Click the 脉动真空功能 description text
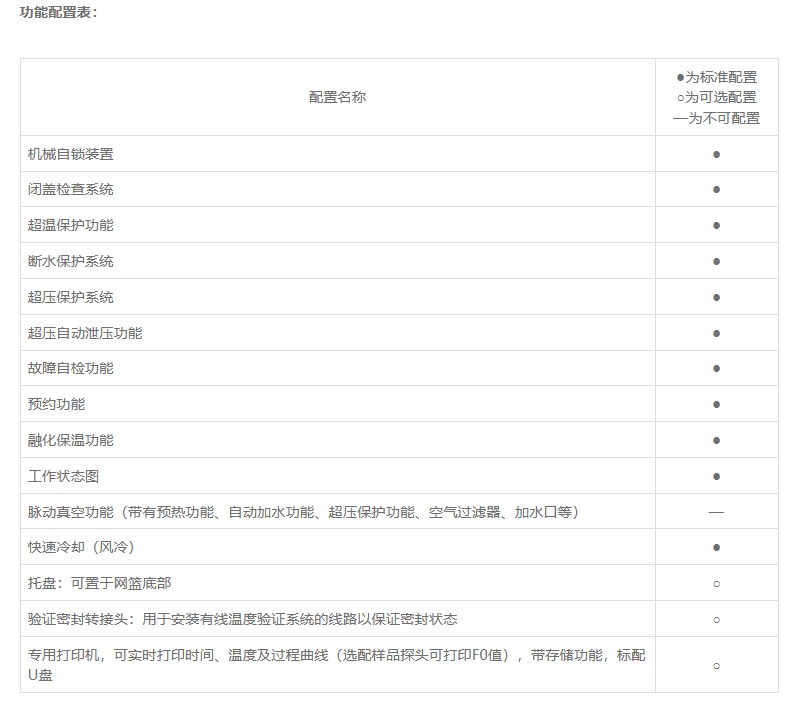This screenshot has height=703, width=800. (x=303, y=512)
